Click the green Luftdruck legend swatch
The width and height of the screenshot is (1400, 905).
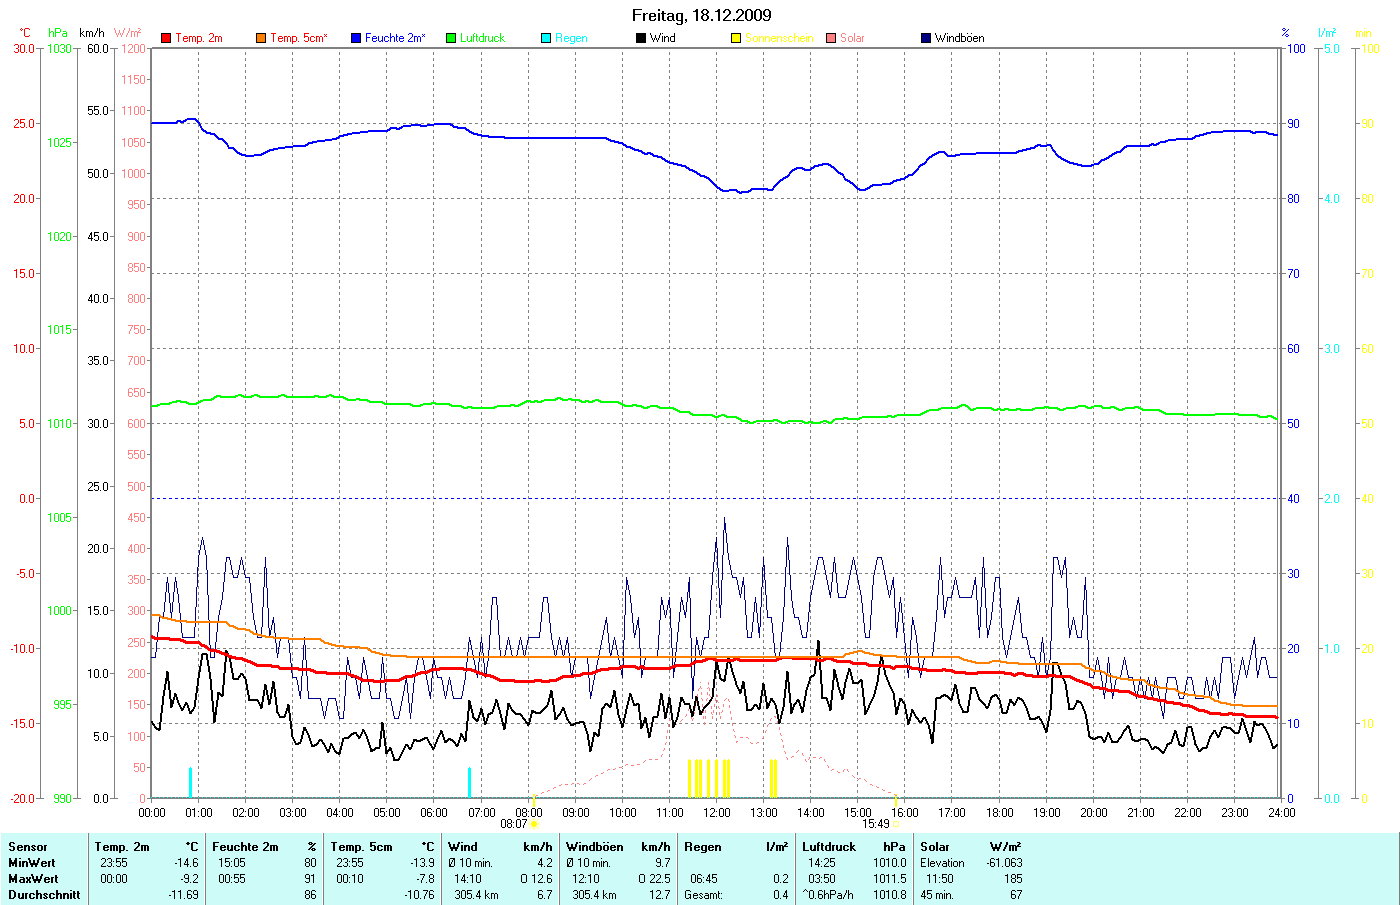pos(451,38)
